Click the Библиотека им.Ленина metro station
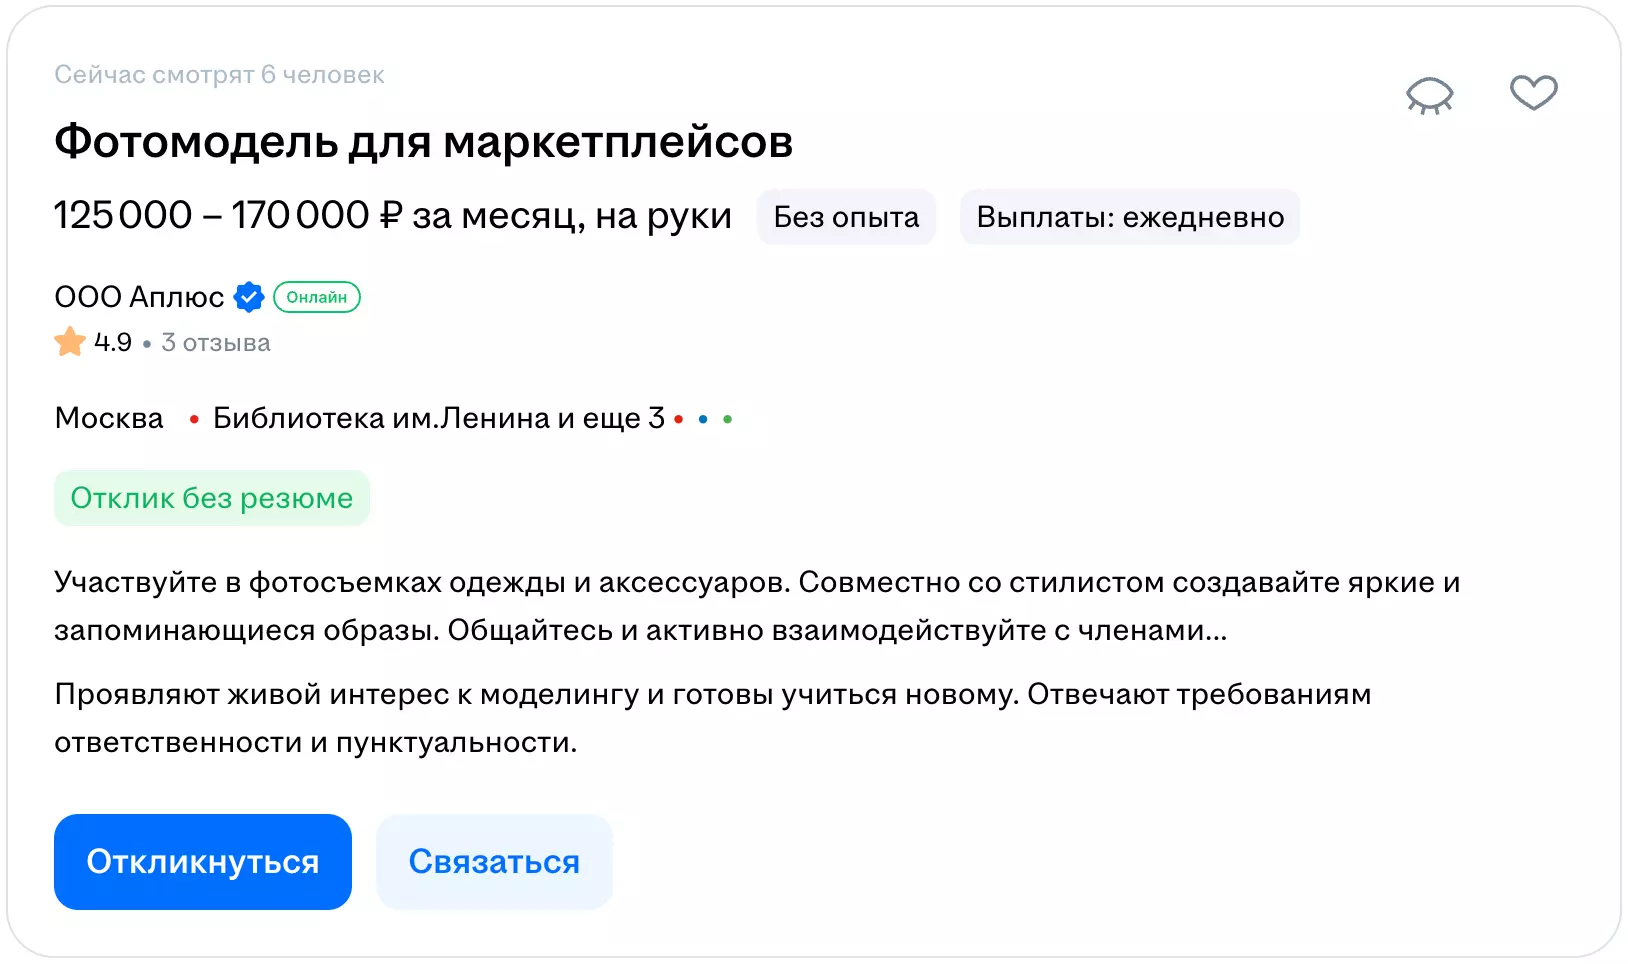 tap(382, 418)
